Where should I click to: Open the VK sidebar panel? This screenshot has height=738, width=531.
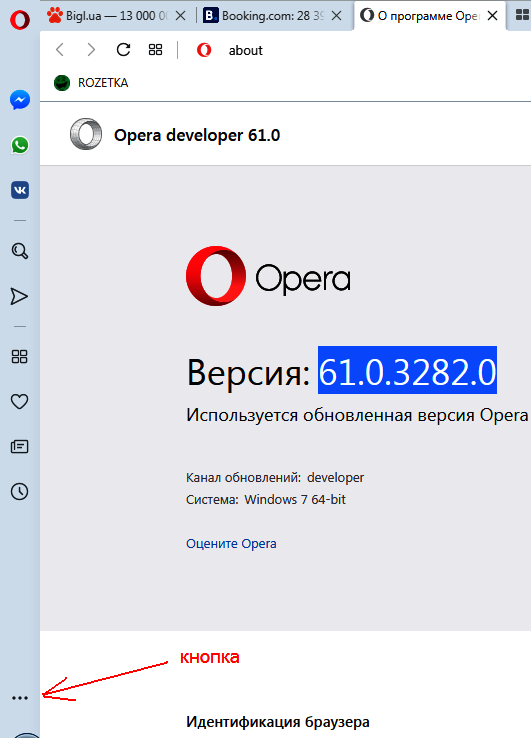pos(20,190)
